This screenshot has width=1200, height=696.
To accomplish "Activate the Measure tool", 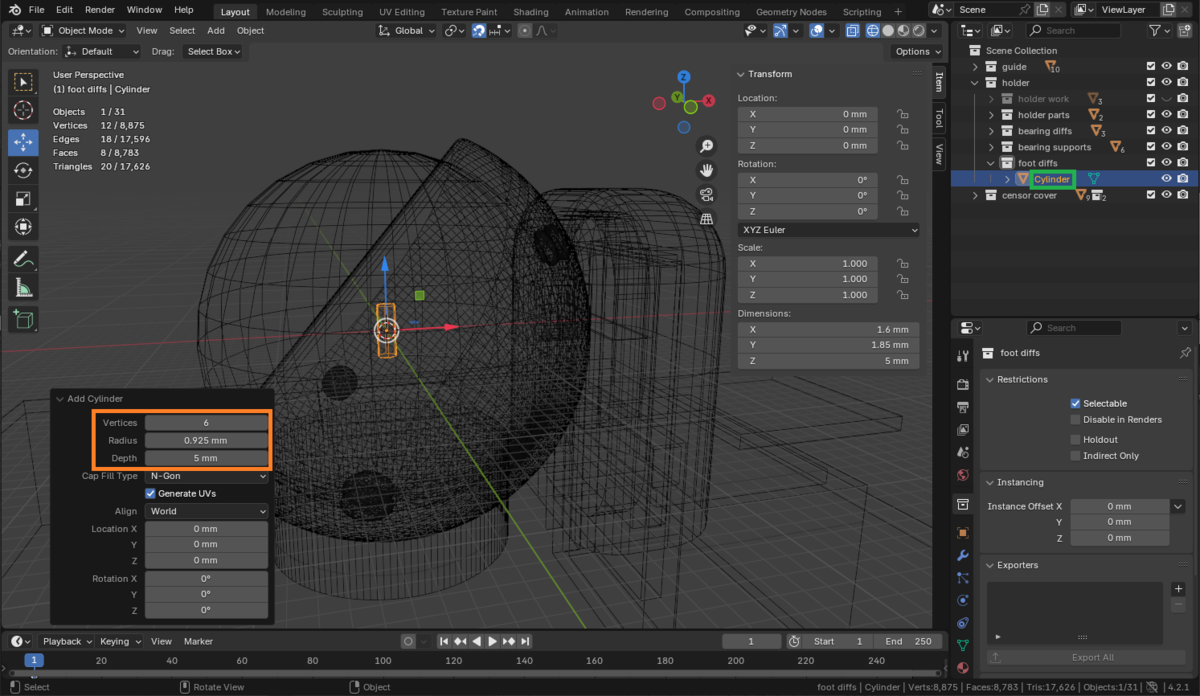I will [24, 288].
